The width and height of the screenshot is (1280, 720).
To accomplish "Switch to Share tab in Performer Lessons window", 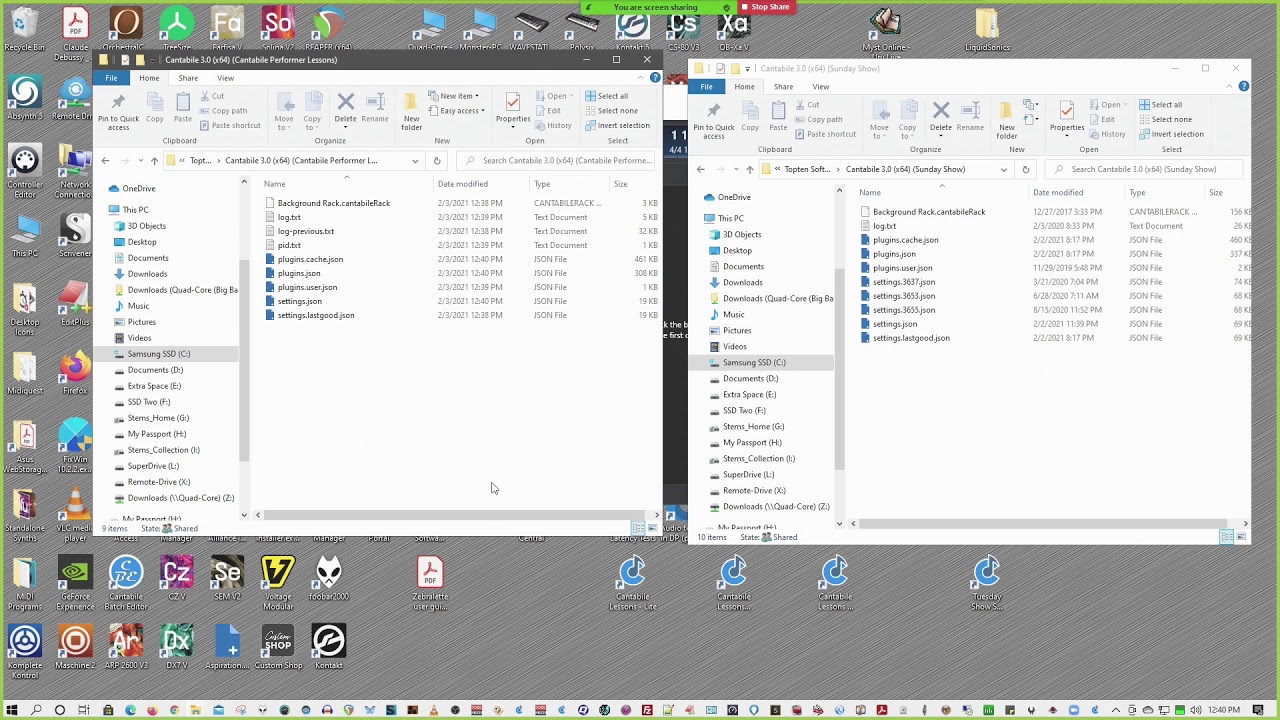I will [188, 78].
